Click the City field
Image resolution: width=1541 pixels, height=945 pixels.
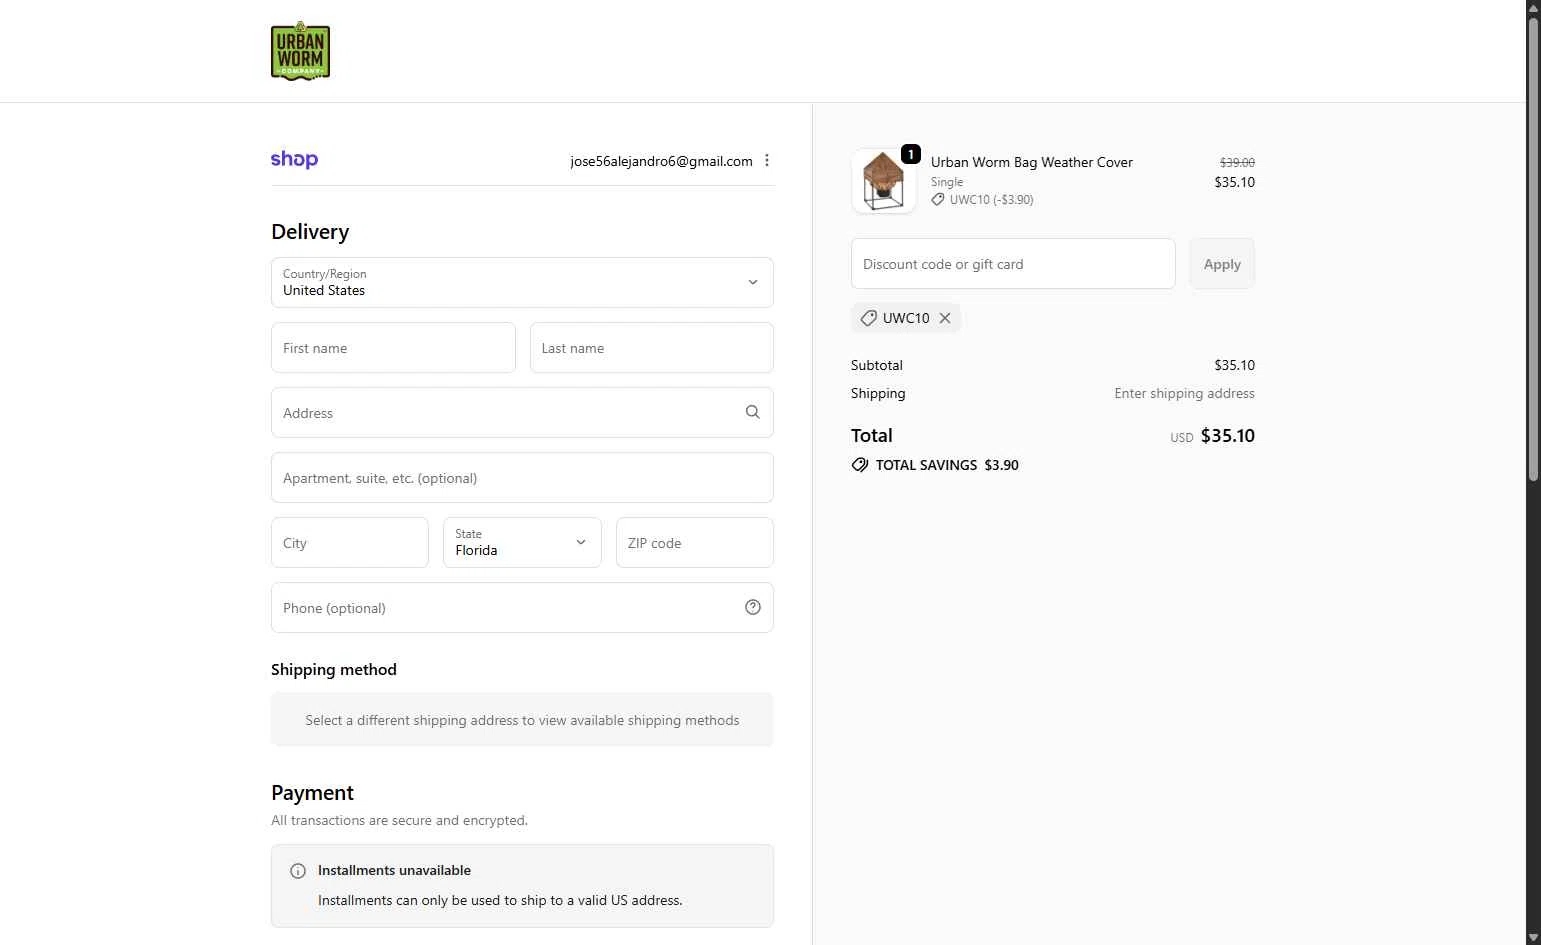(x=350, y=542)
